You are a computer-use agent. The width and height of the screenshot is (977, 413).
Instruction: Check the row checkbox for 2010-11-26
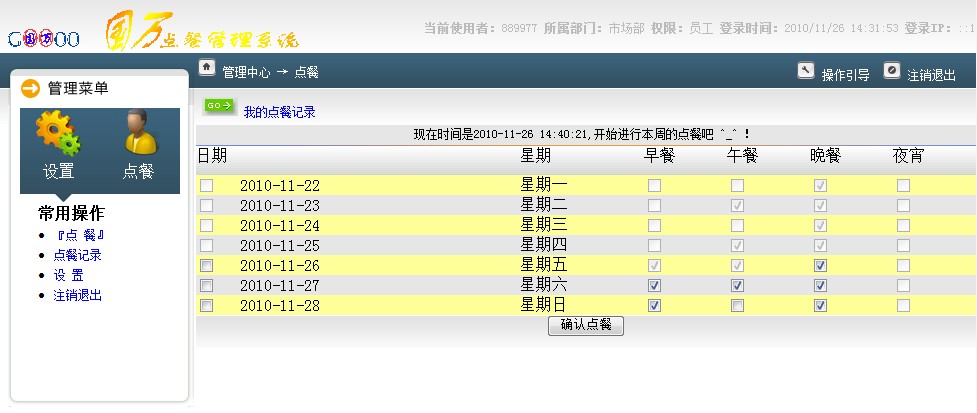(x=207, y=265)
